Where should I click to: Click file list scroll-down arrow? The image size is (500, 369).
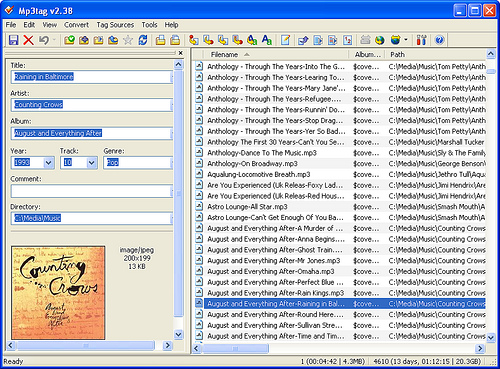[x=491, y=337]
